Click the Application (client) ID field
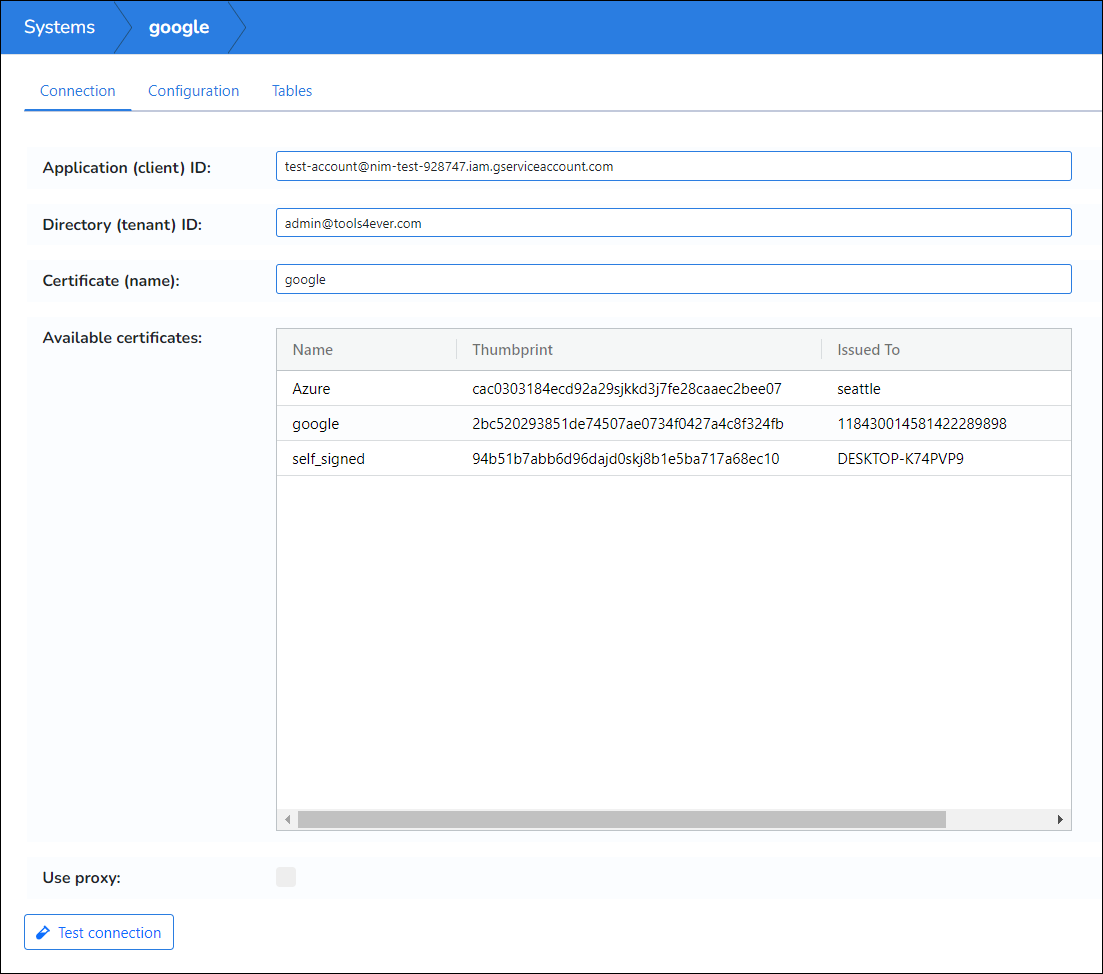Image resolution: width=1103 pixels, height=974 pixels. coord(673,167)
